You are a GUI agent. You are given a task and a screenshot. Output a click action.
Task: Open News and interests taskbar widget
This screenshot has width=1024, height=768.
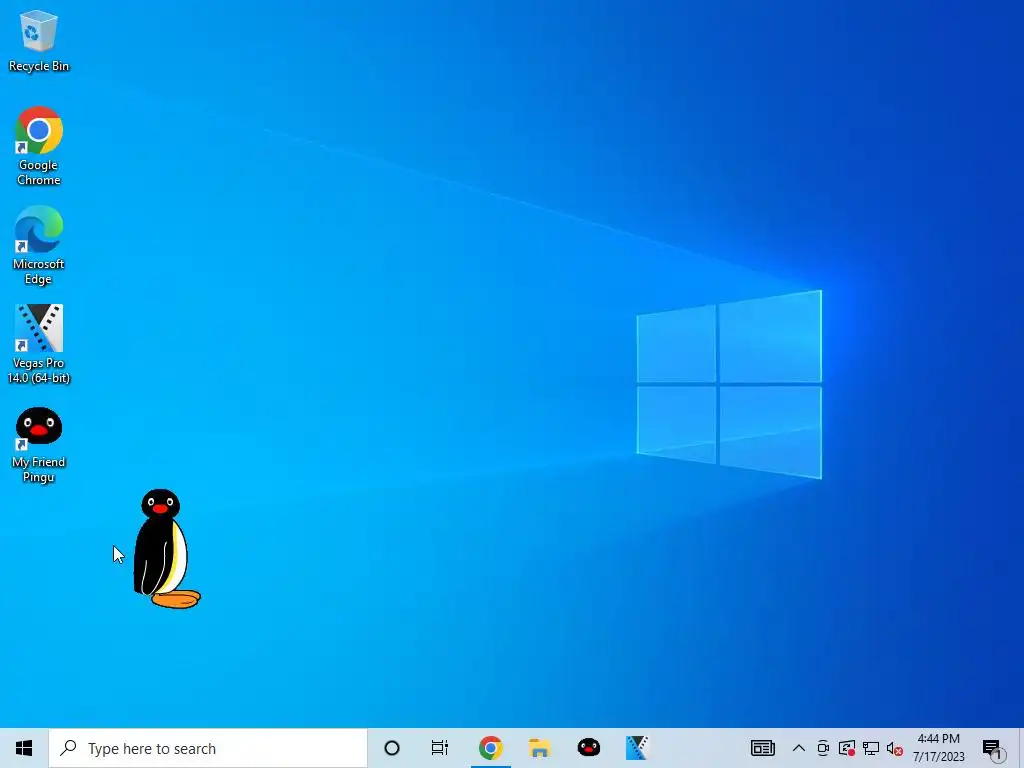click(x=763, y=748)
